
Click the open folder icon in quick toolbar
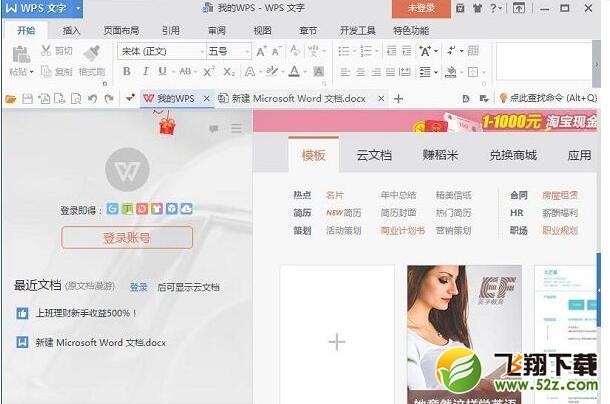(11, 99)
